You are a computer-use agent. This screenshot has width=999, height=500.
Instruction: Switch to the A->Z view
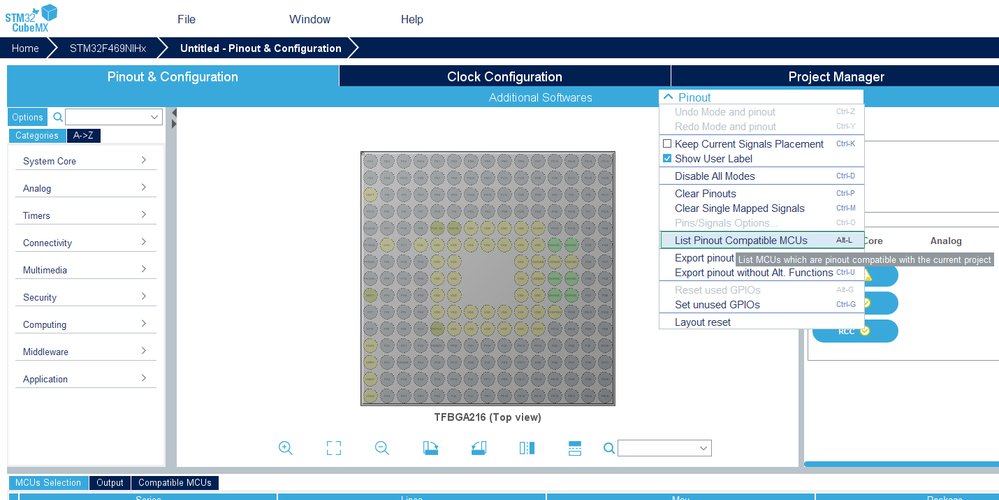click(83, 136)
